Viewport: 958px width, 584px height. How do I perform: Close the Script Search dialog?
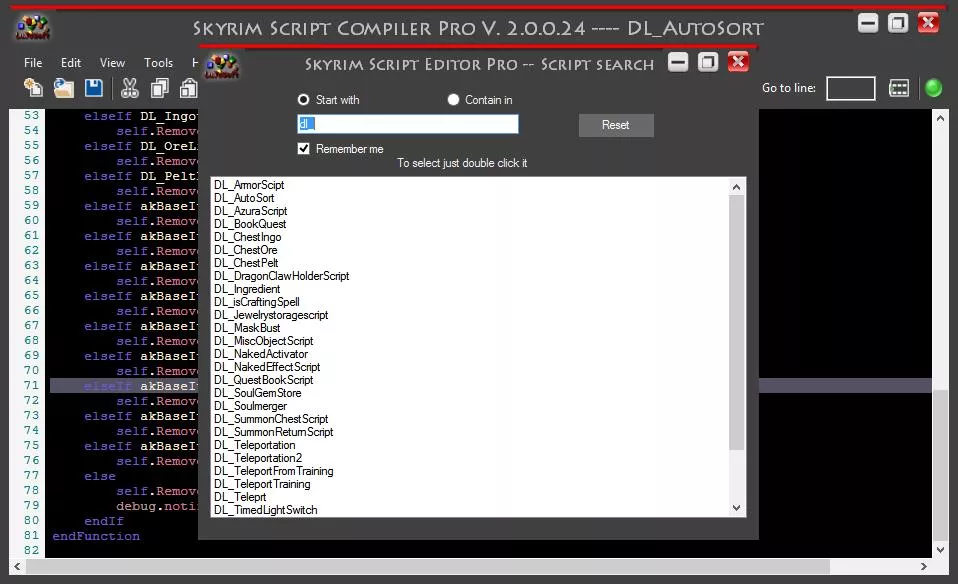[738, 62]
